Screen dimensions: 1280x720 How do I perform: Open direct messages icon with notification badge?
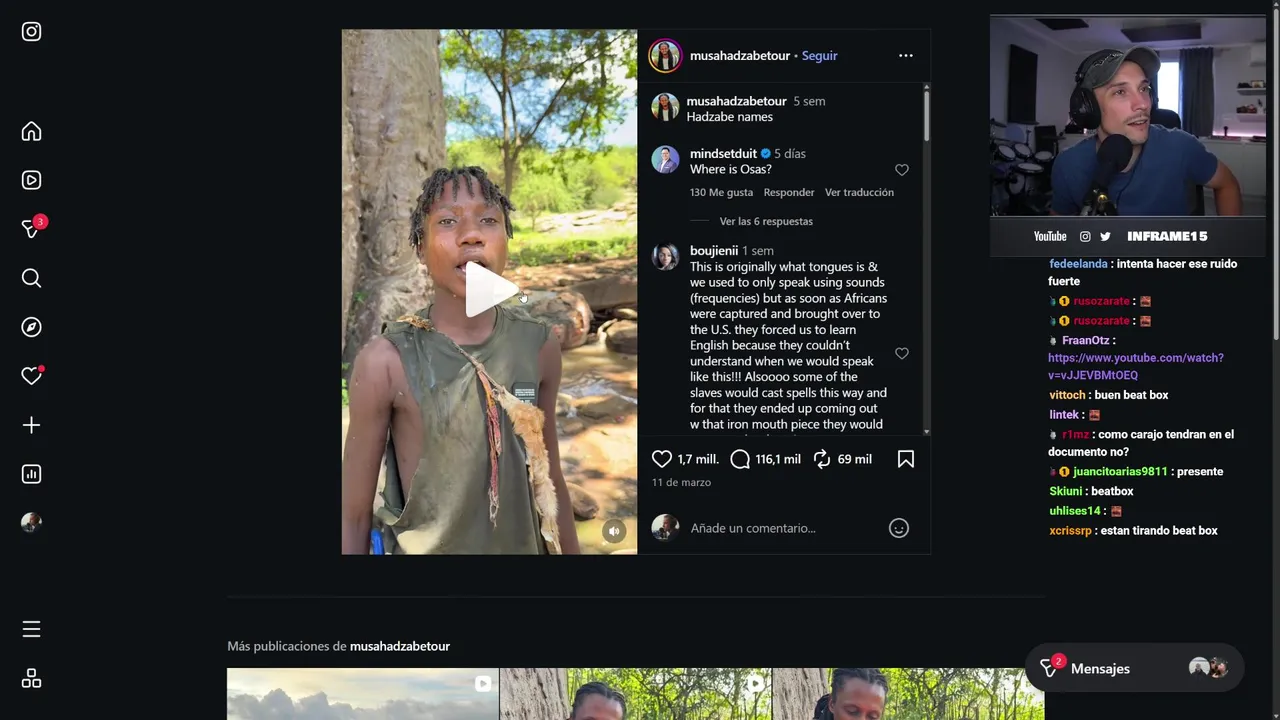coord(31,229)
